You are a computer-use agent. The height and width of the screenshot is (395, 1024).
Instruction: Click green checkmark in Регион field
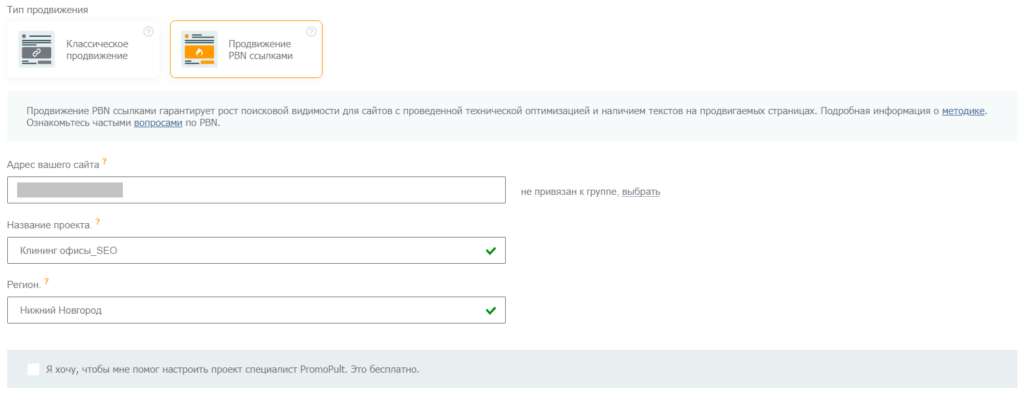pos(490,311)
